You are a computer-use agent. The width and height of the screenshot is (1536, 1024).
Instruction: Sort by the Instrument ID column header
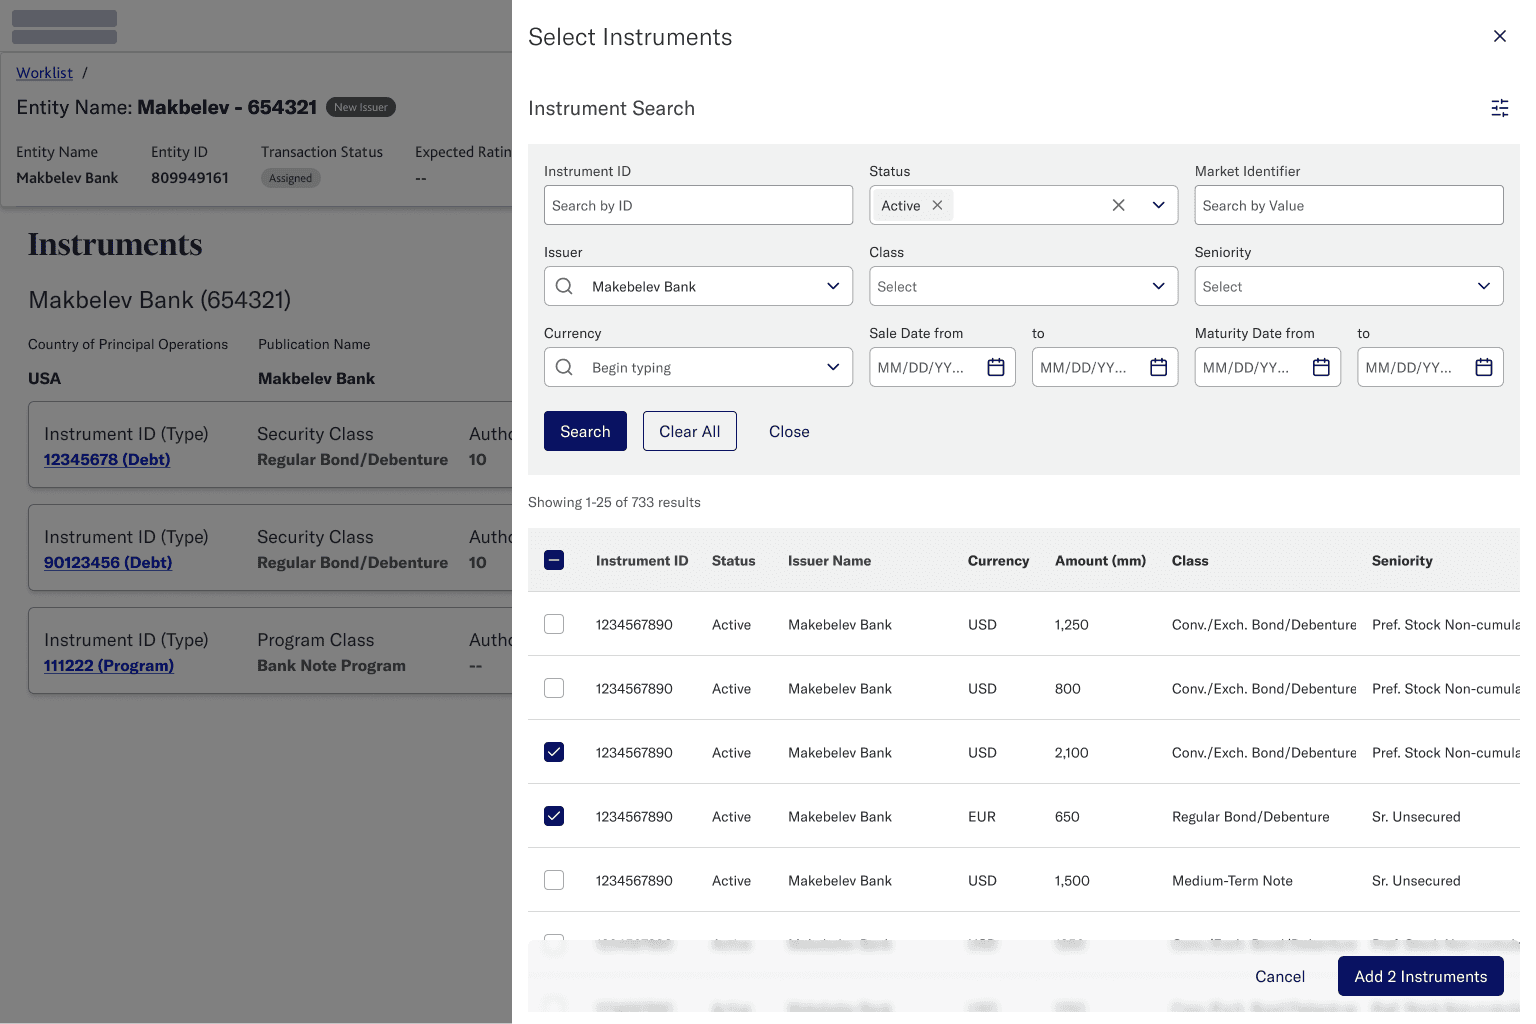(x=641, y=560)
